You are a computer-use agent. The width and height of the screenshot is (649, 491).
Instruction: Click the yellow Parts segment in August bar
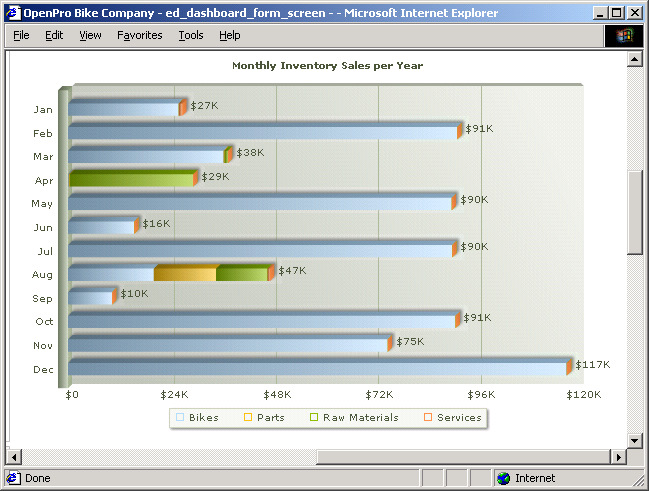pos(186,273)
